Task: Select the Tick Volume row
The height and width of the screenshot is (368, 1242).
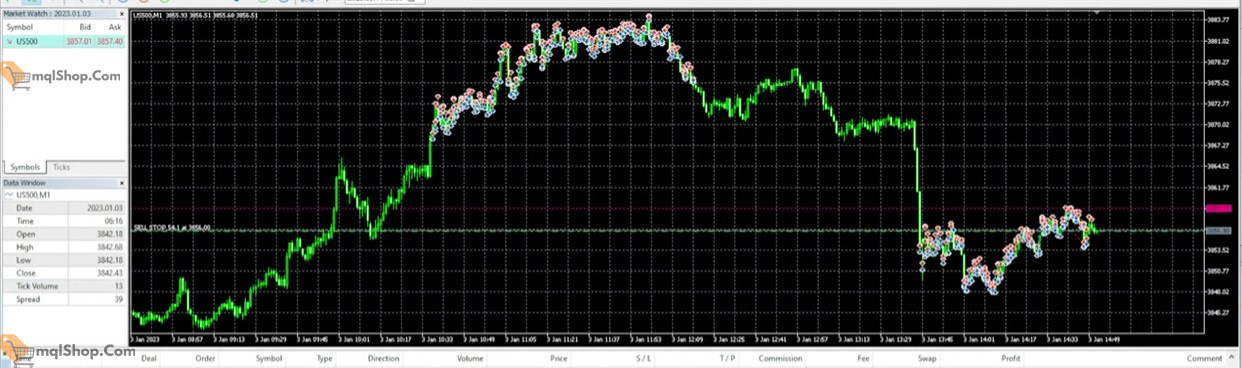Action: tap(64, 286)
